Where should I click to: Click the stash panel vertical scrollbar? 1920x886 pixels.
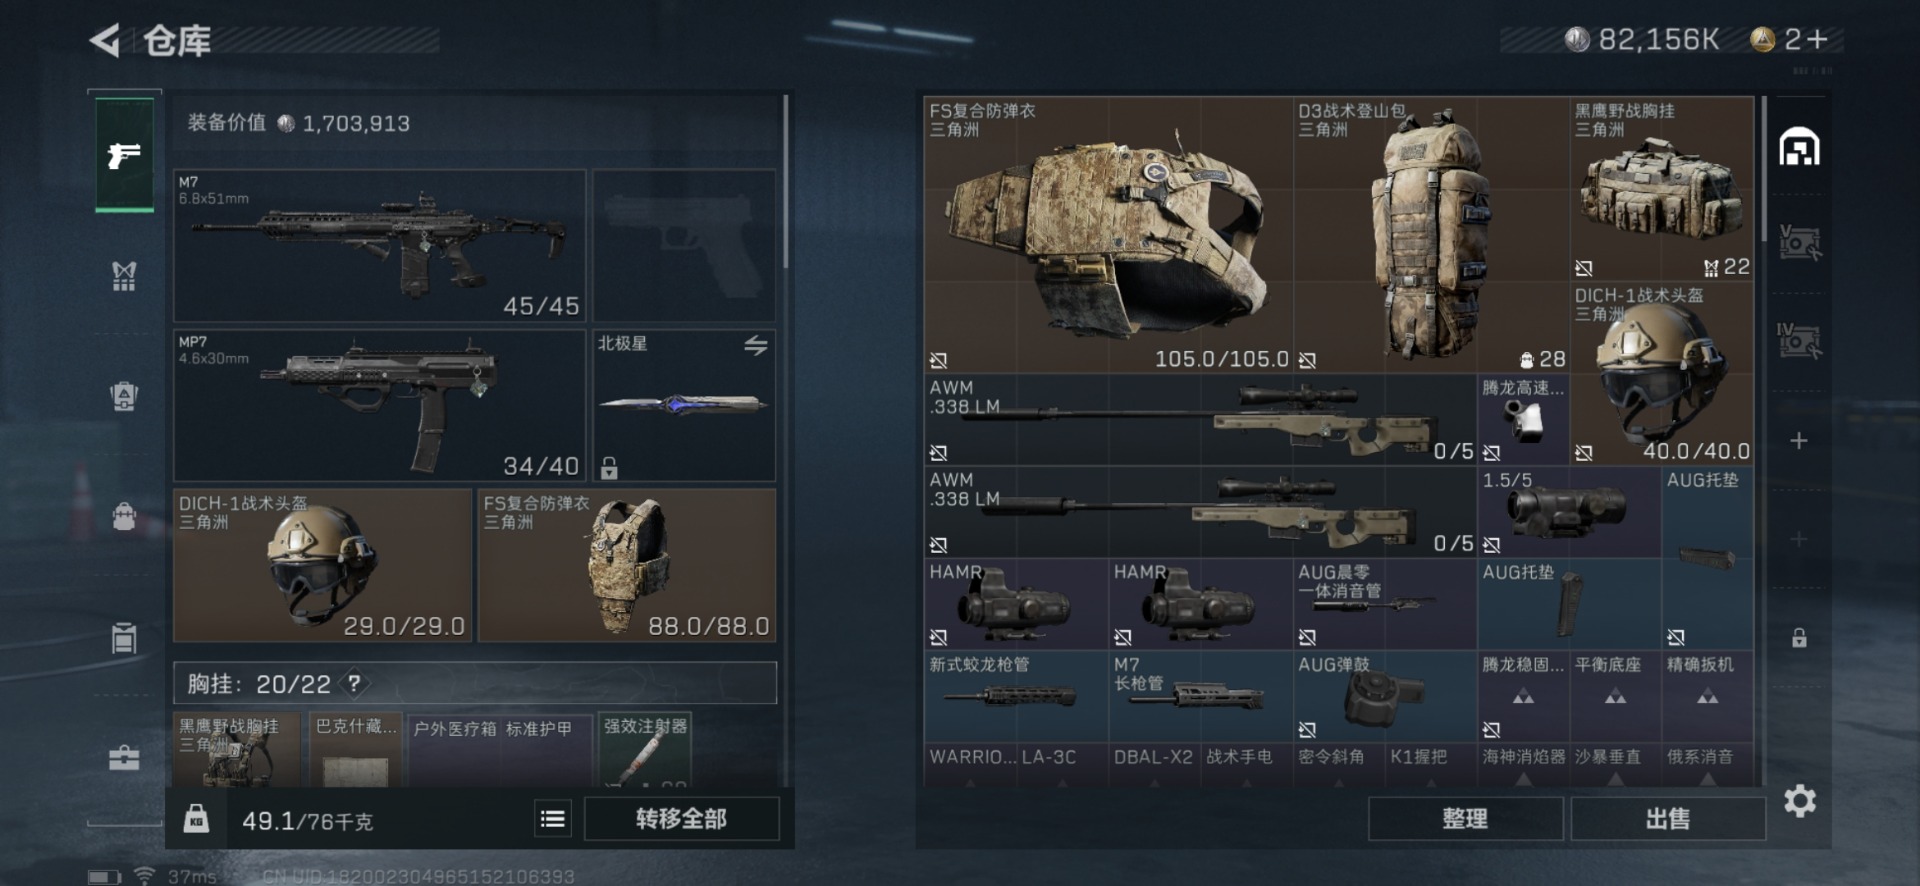click(1764, 169)
